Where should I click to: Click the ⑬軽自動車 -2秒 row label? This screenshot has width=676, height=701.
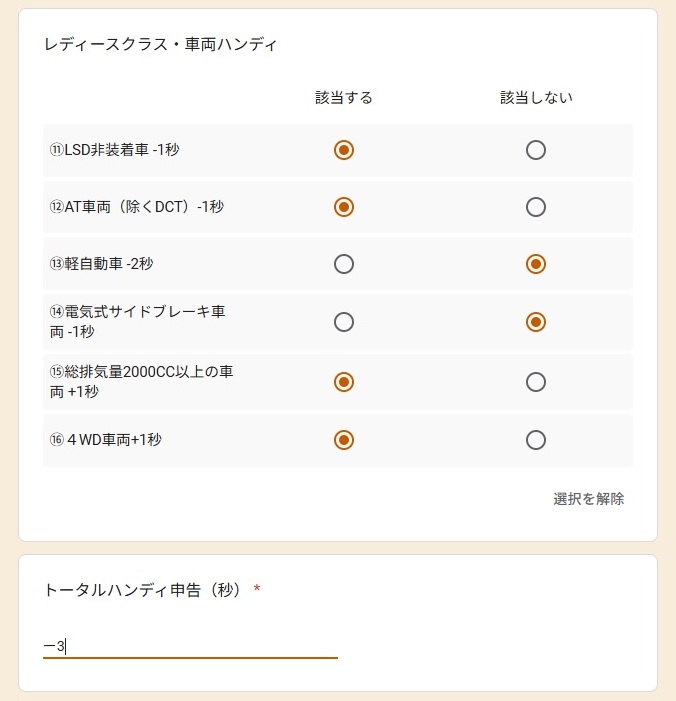[102, 264]
